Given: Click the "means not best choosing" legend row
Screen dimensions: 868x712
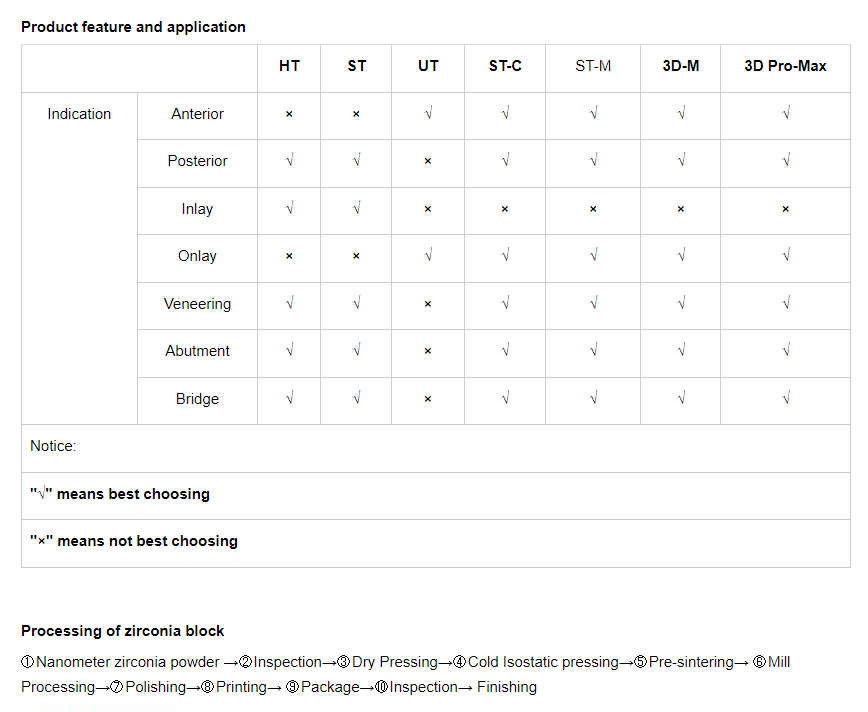Looking at the screenshot, I should (134, 541).
